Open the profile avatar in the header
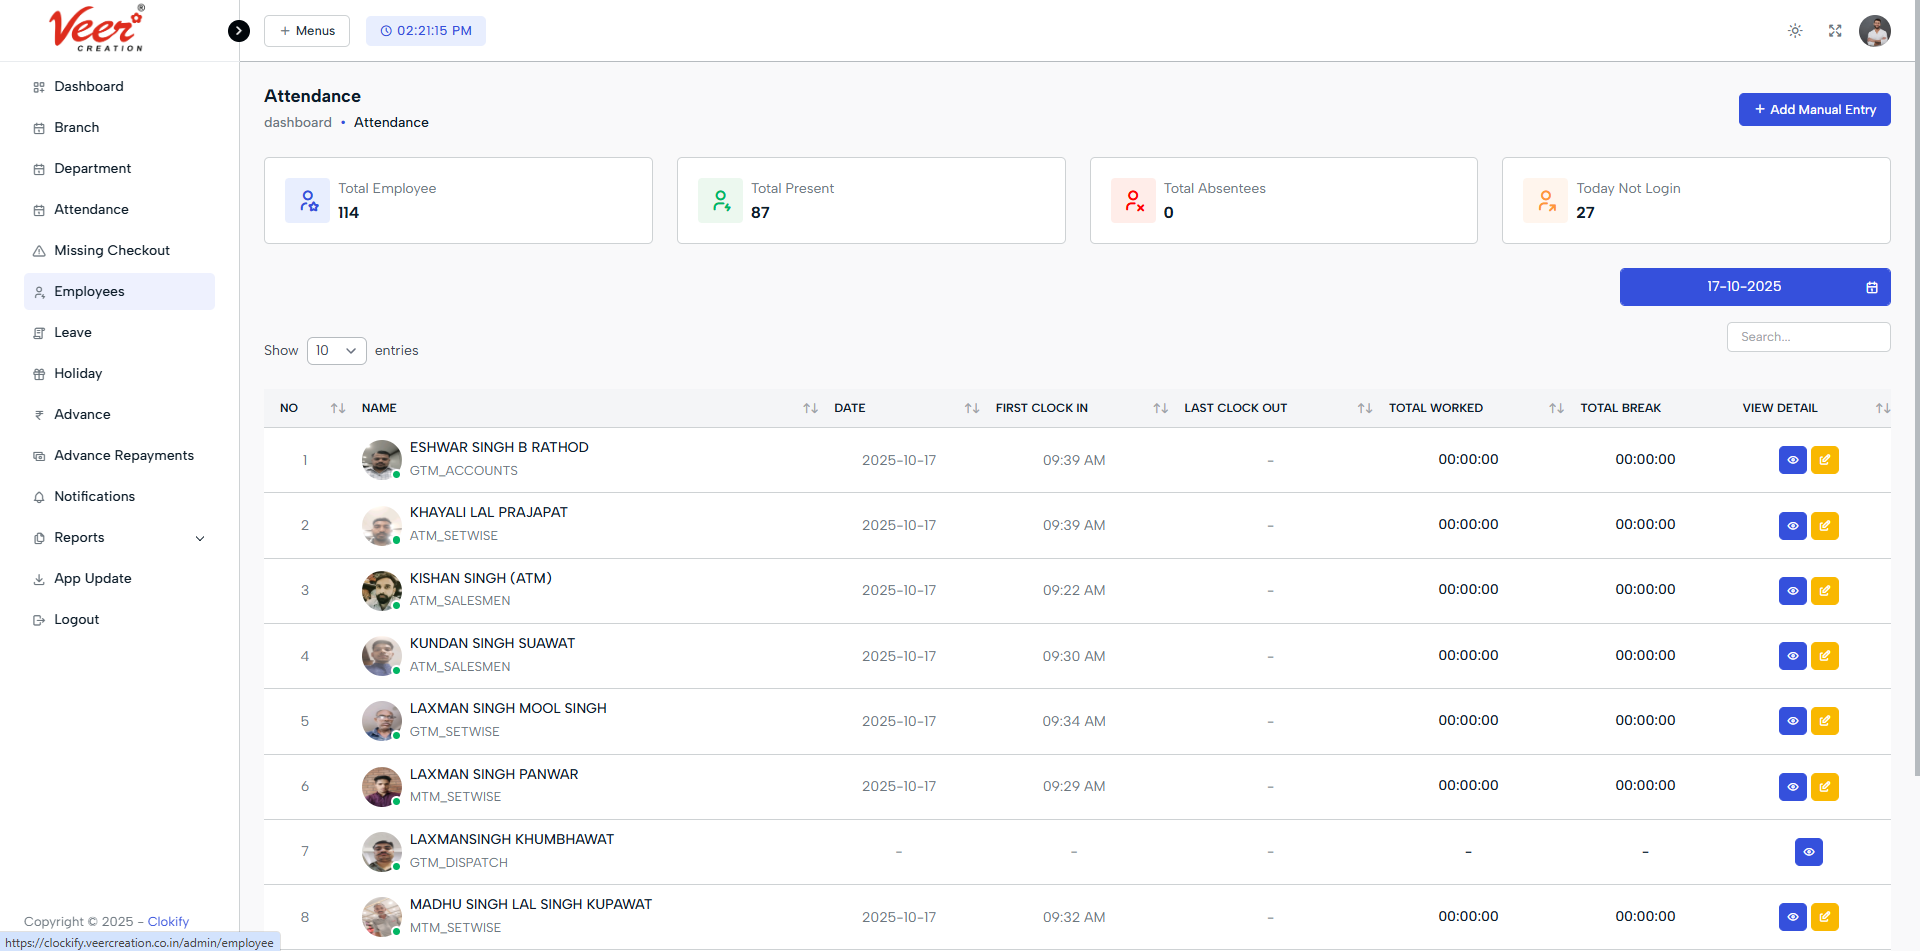Image resolution: width=1920 pixels, height=951 pixels. click(1875, 30)
